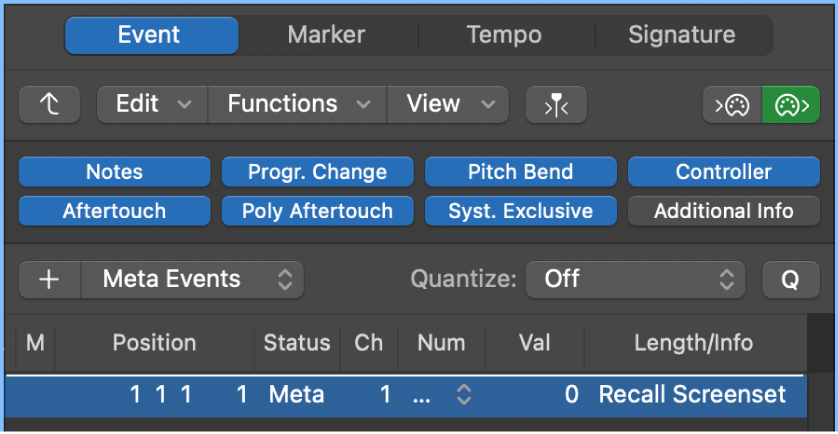Toggle the Pitch Bend event filter

coord(520,172)
